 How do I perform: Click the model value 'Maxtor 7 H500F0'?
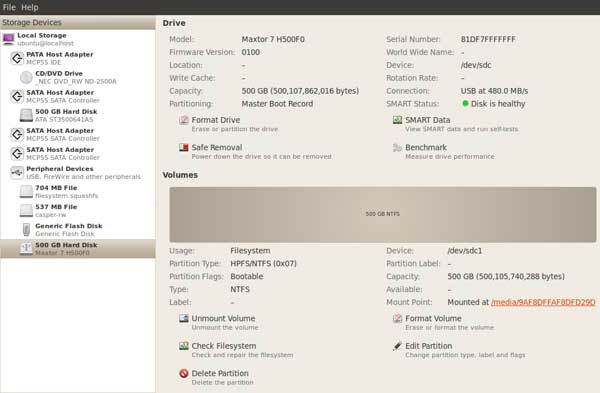coord(273,39)
